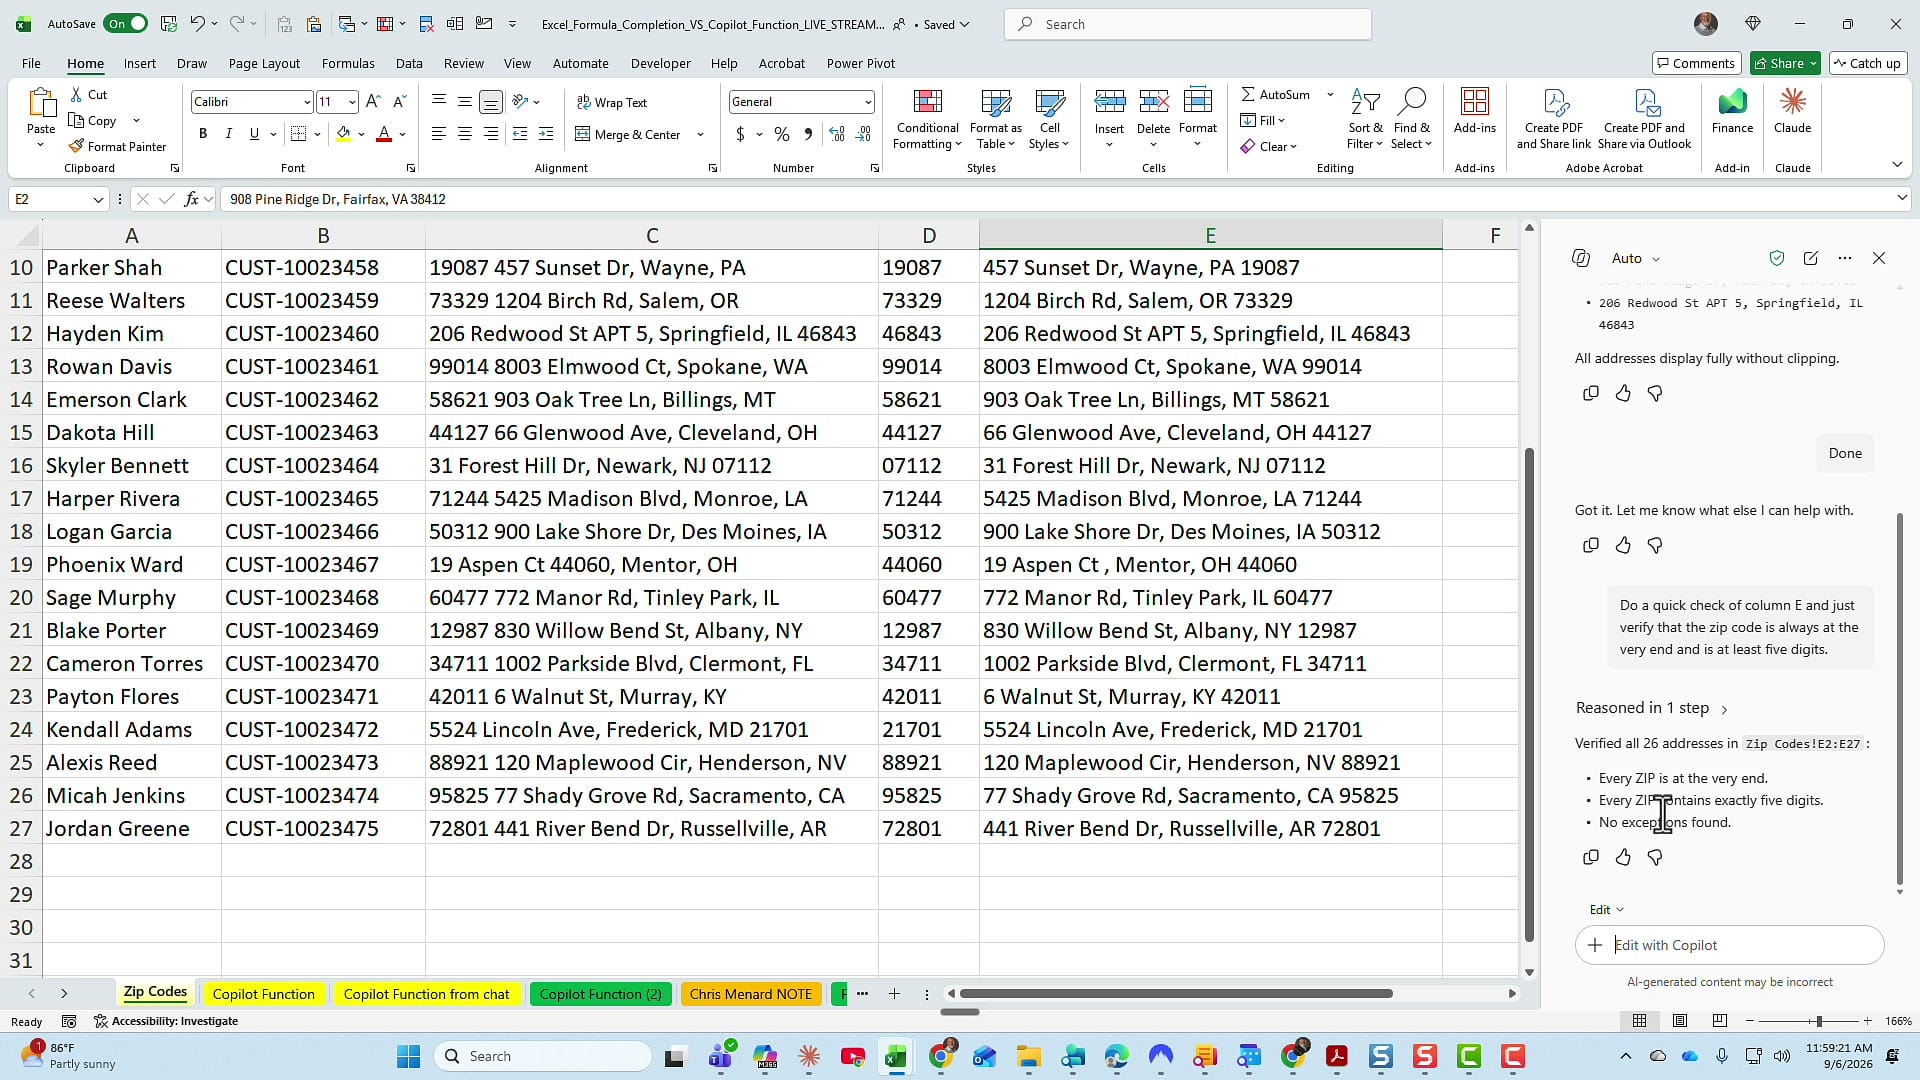The height and width of the screenshot is (1080, 1920).
Task: Click the Borders icon
Action: [x=298, y=134]
